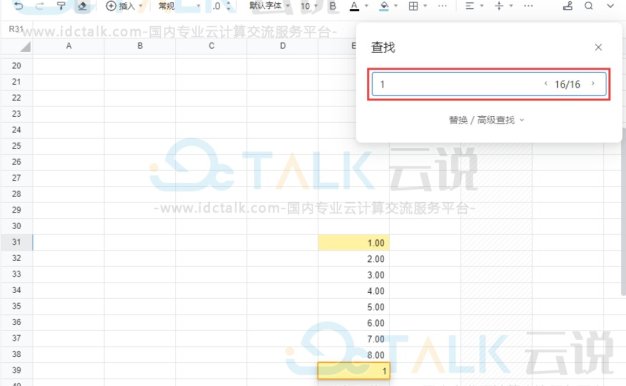Expand the fill color arrow
The width and height of the screenshot is (626, 386).
click(396, 6)
